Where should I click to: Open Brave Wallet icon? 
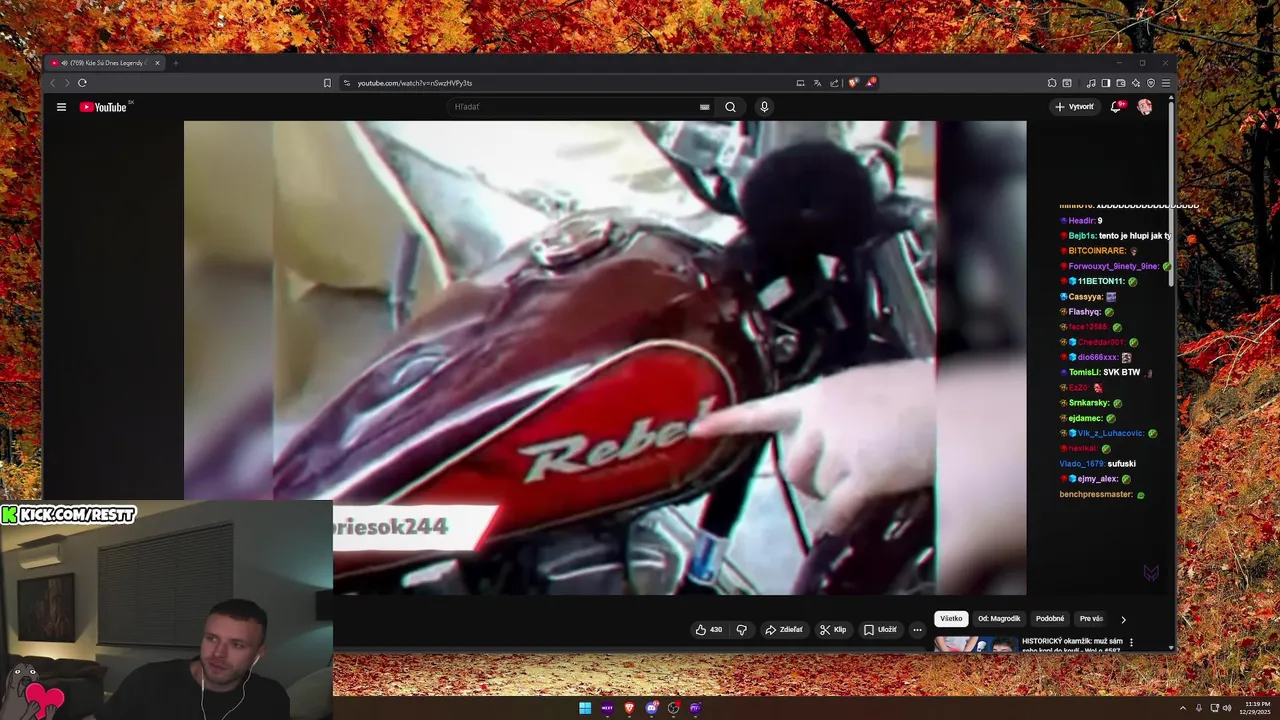[1121, 83]
